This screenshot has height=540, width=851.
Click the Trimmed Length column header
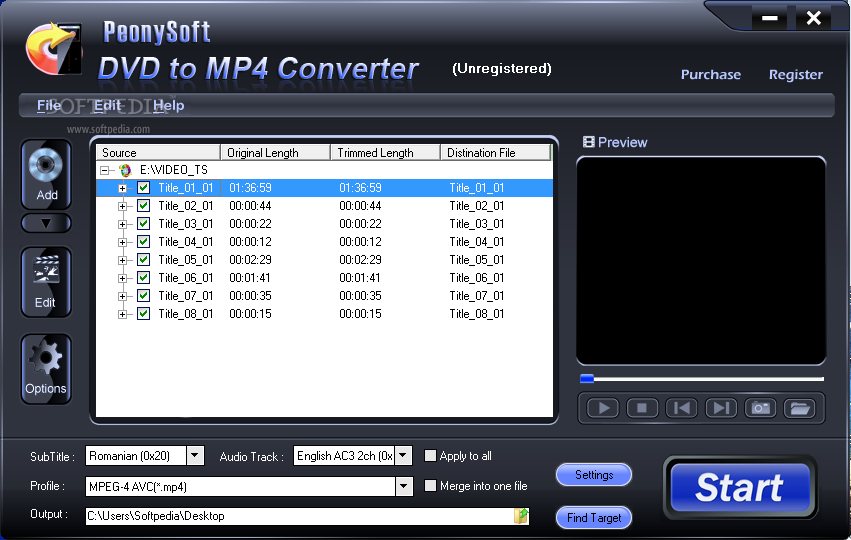[x=386, y=153]
